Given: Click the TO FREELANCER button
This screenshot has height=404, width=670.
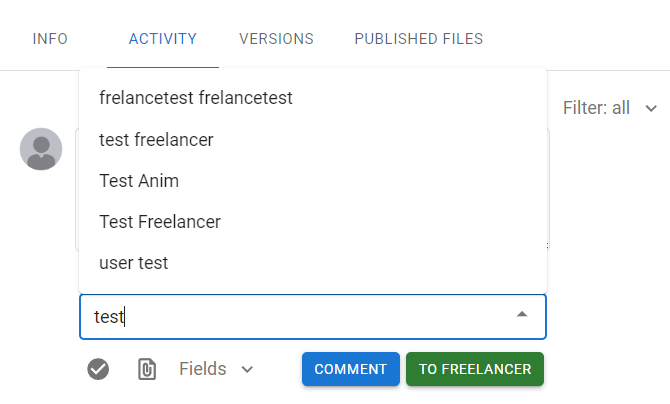Looking at the screenshot, I should (x=475, y=369).
